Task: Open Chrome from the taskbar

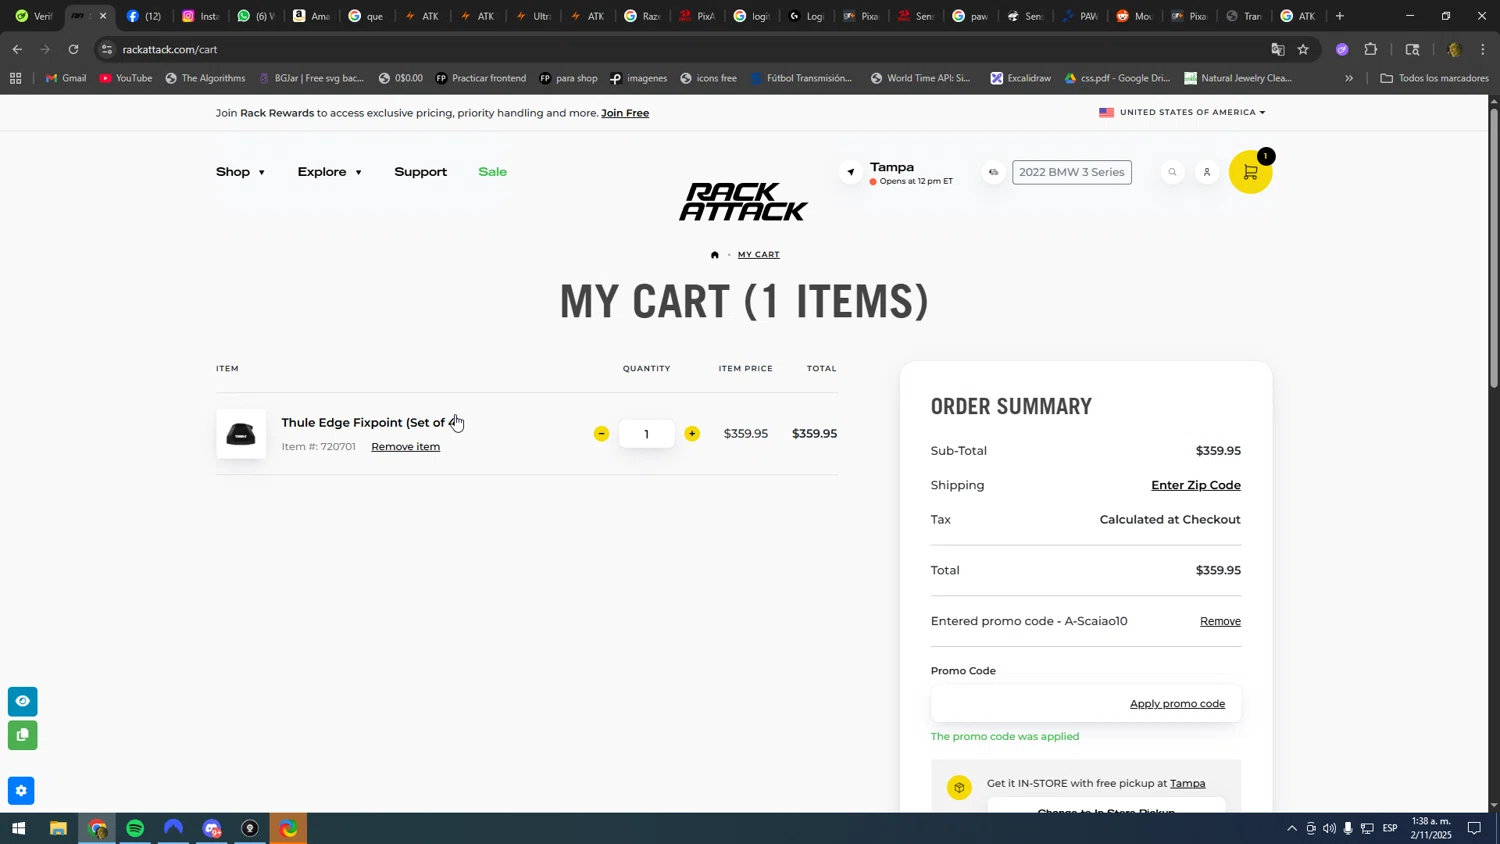Action: [x=97, y=829]
